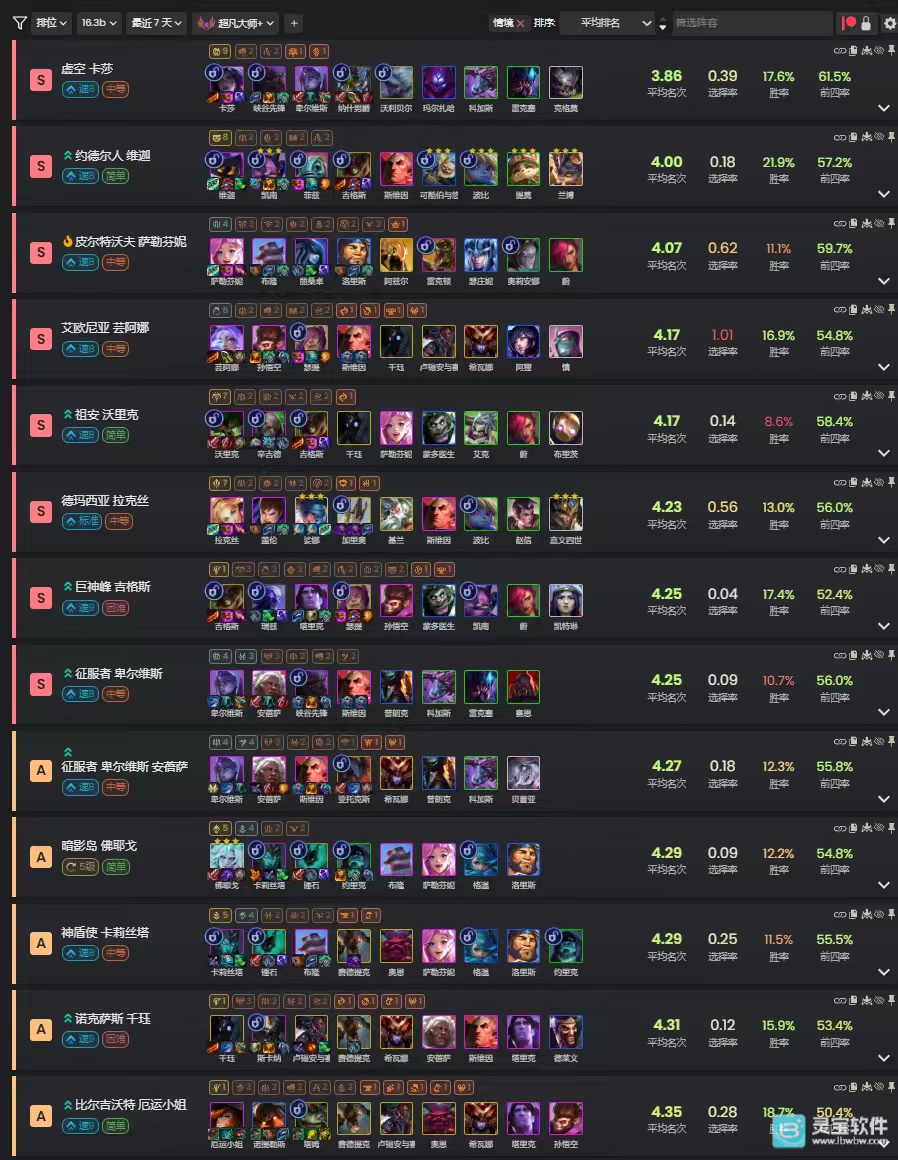Click the add filter plus button
Image resolution: width=898 pixels, height=1160 pixels.
click(294, 23)
